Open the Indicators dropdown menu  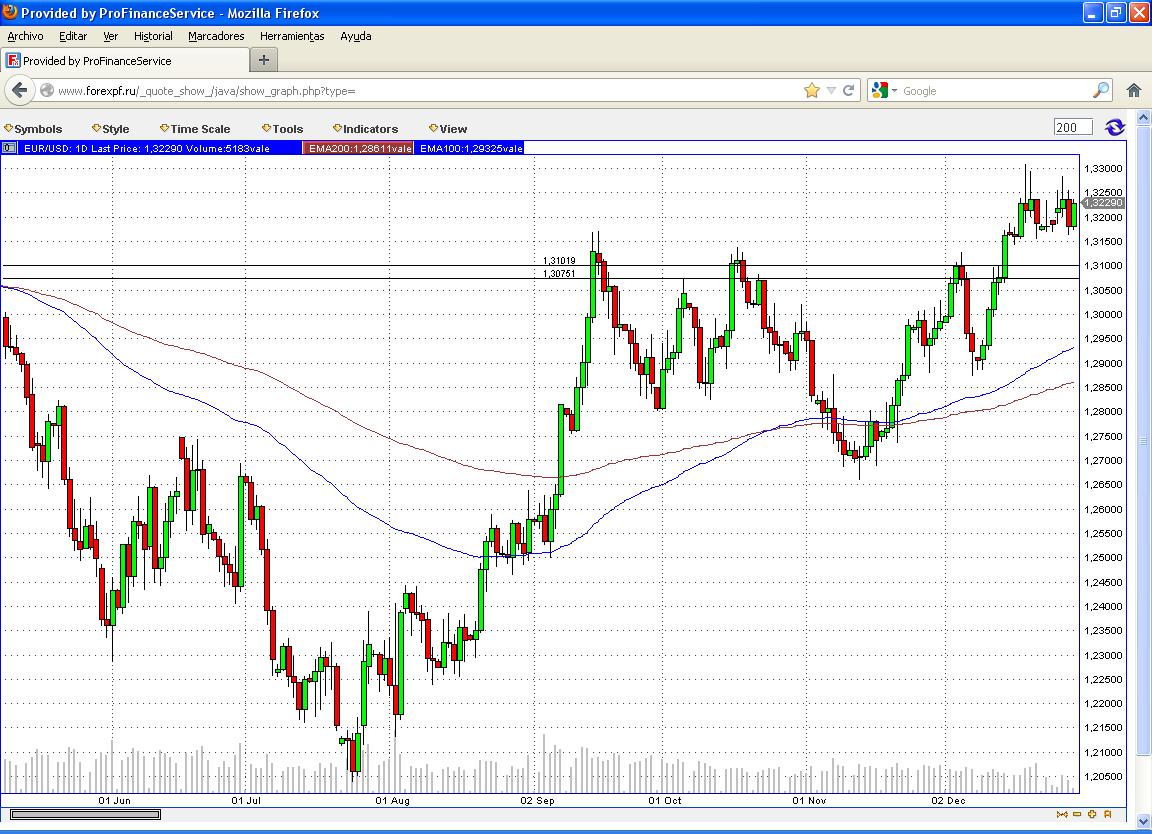(366, 129)
